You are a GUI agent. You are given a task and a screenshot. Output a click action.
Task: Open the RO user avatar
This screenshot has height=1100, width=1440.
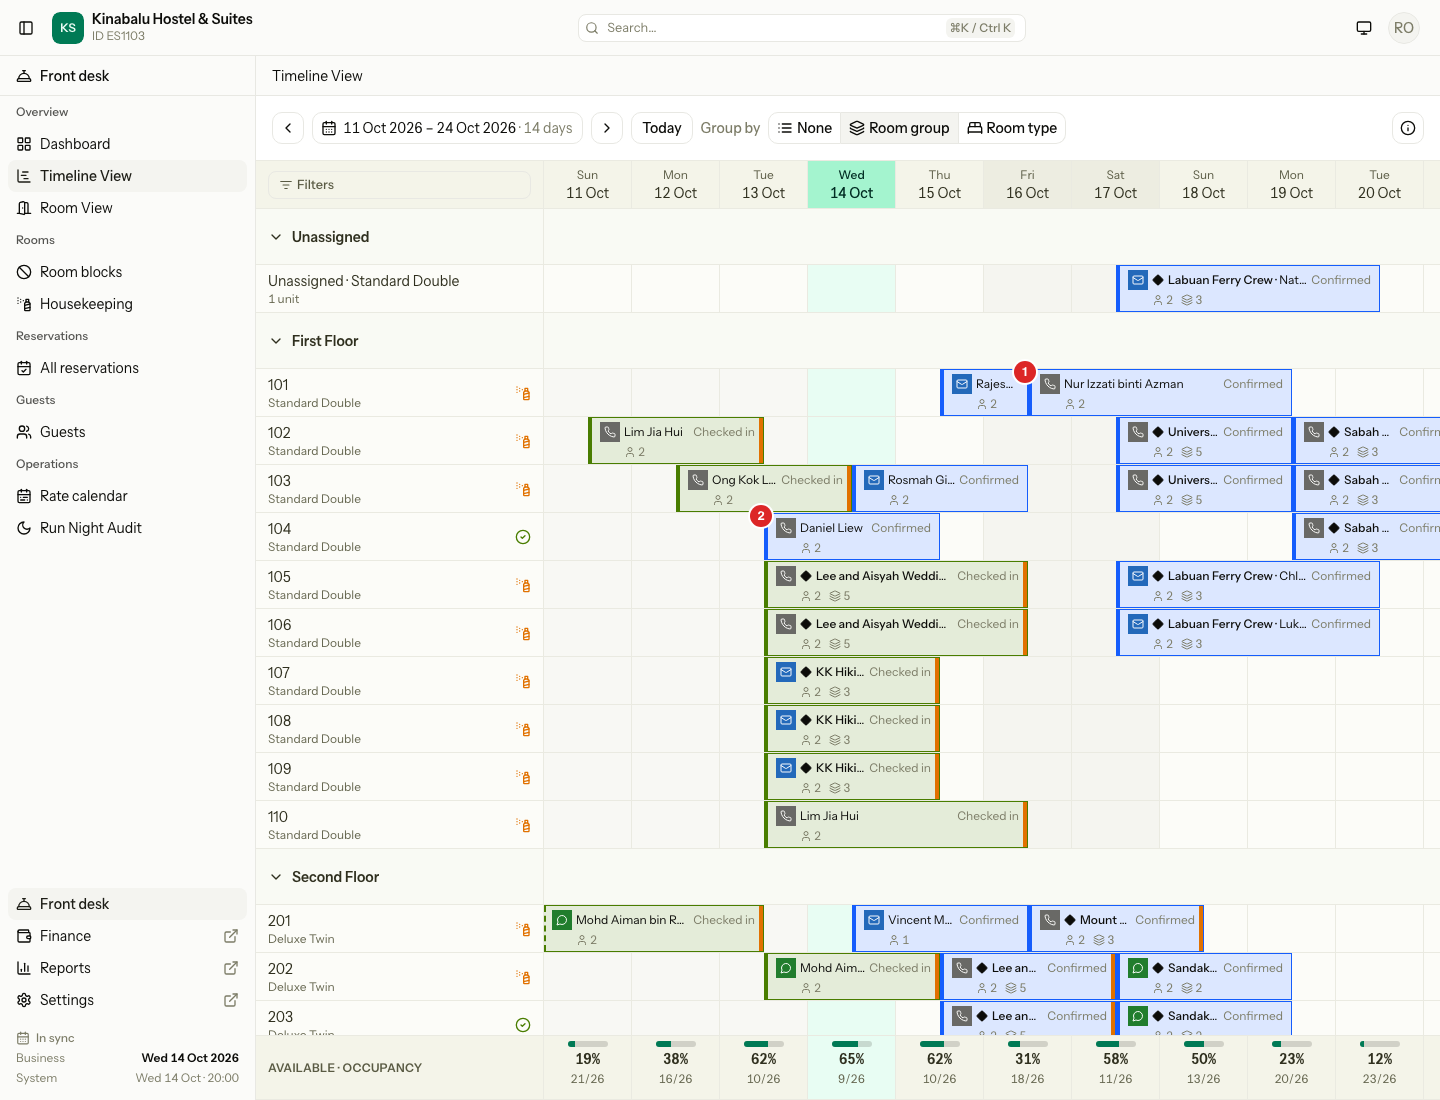click(x=1404, y=28)
